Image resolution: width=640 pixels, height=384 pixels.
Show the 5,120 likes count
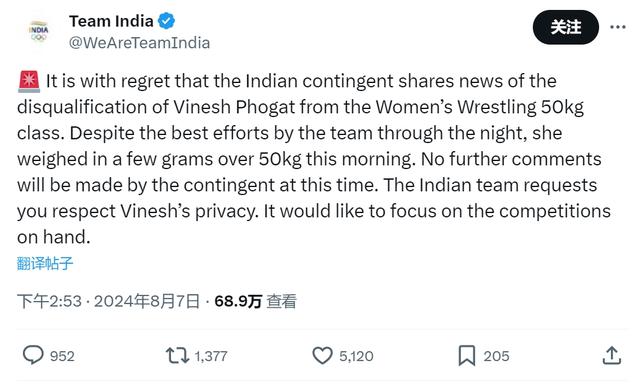coord(356,356)
